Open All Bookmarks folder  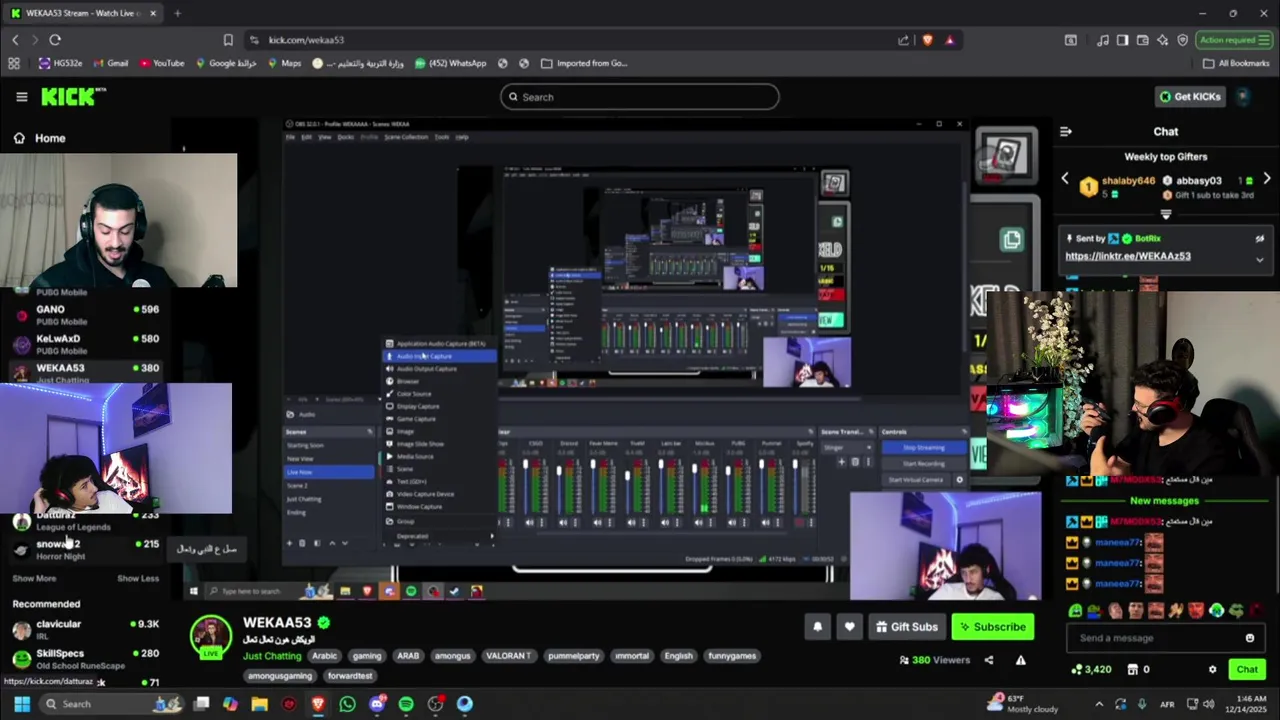(x=1236, y=63)
